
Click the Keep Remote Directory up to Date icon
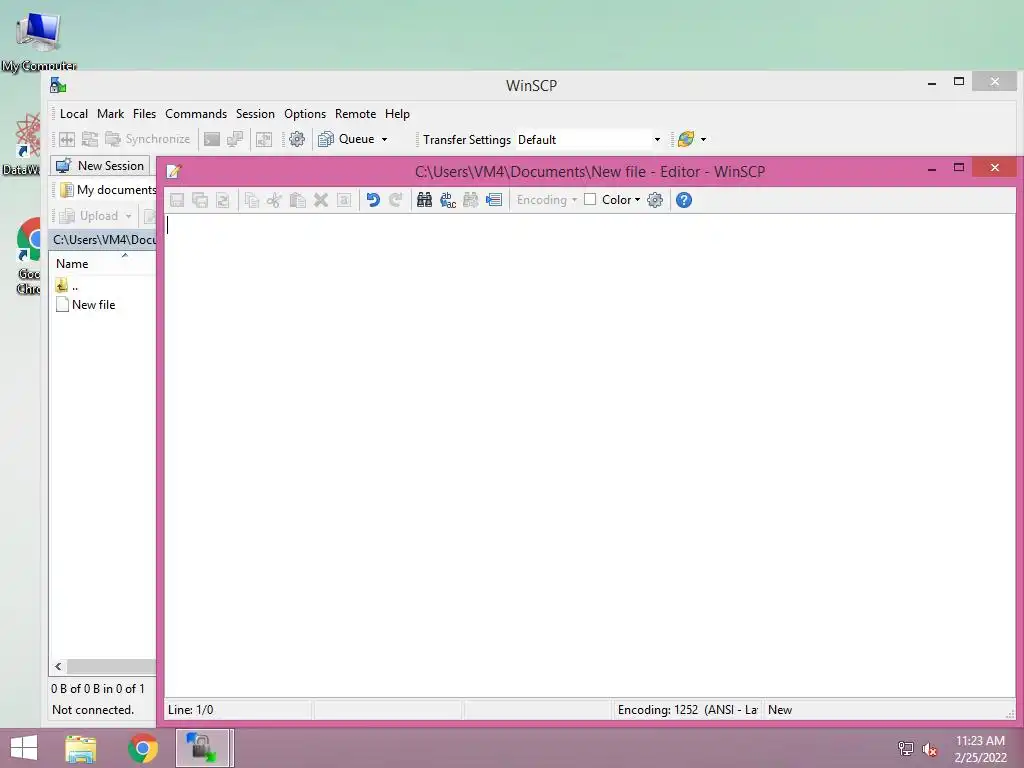tap(89, 139)
